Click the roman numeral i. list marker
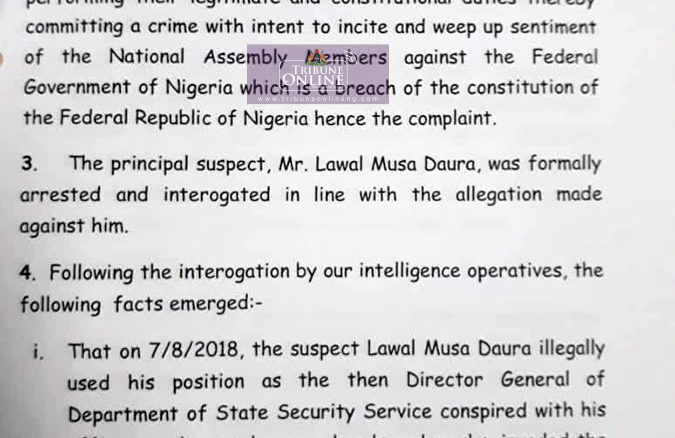 tap(38, 352)
